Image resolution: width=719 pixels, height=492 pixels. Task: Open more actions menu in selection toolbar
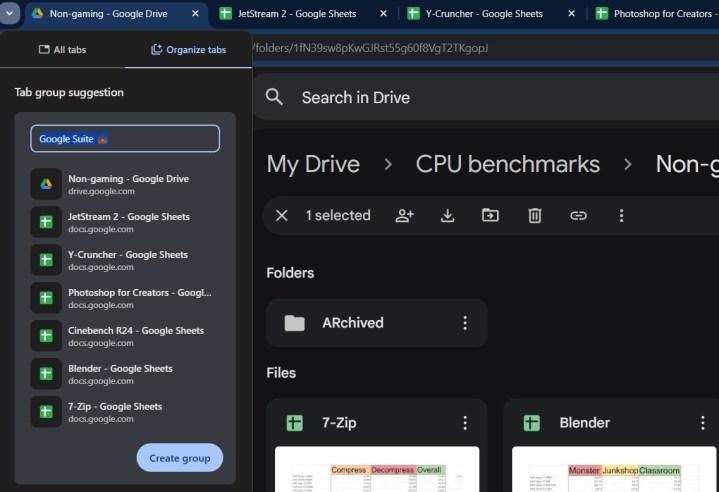click(621, 215)
